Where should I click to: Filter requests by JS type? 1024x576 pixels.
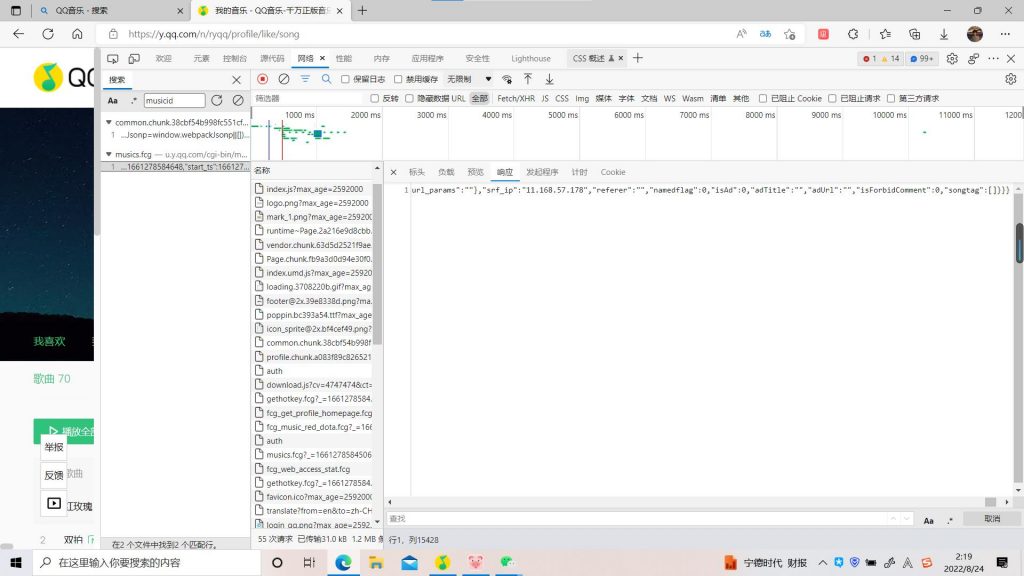coord(545,99)
